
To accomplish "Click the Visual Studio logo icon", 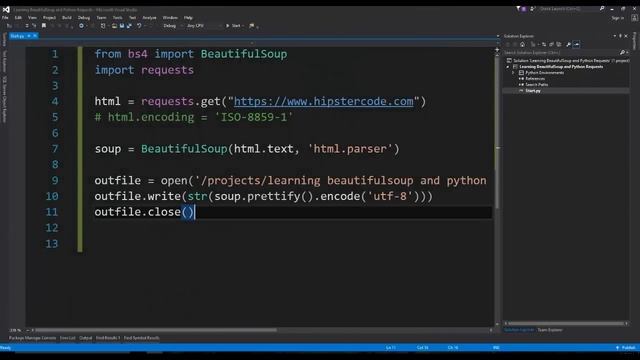I will point(6,9).
